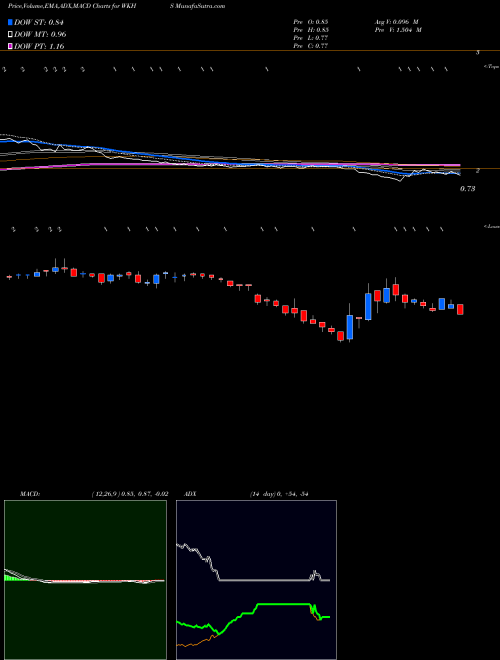Click the 'ADX' panel heading
Screen dimensions: 500x660
[x=190, y=494]
